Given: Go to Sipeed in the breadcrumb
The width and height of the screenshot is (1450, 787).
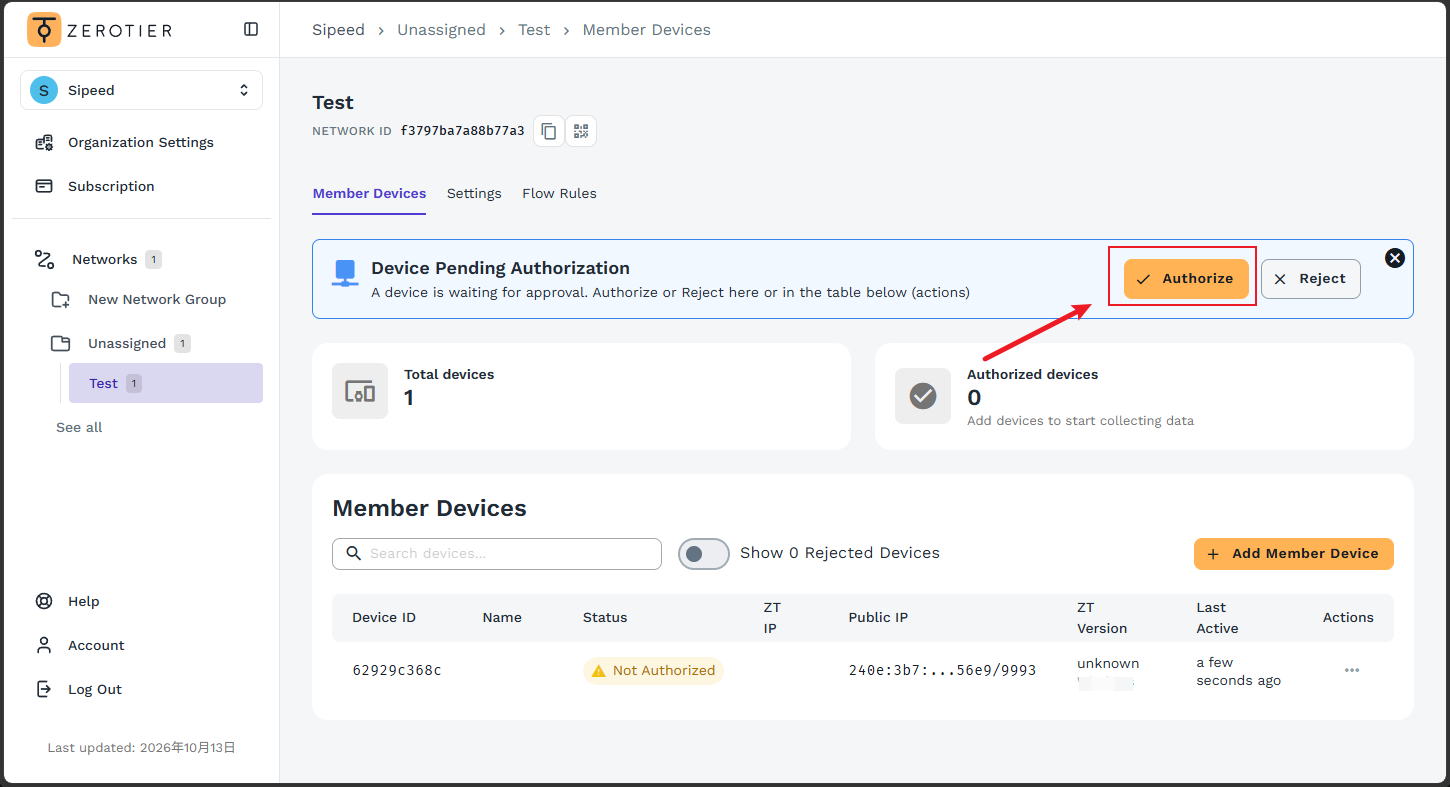Looking at the screenshot, I should pyautogui.click(x=338, y=30).
